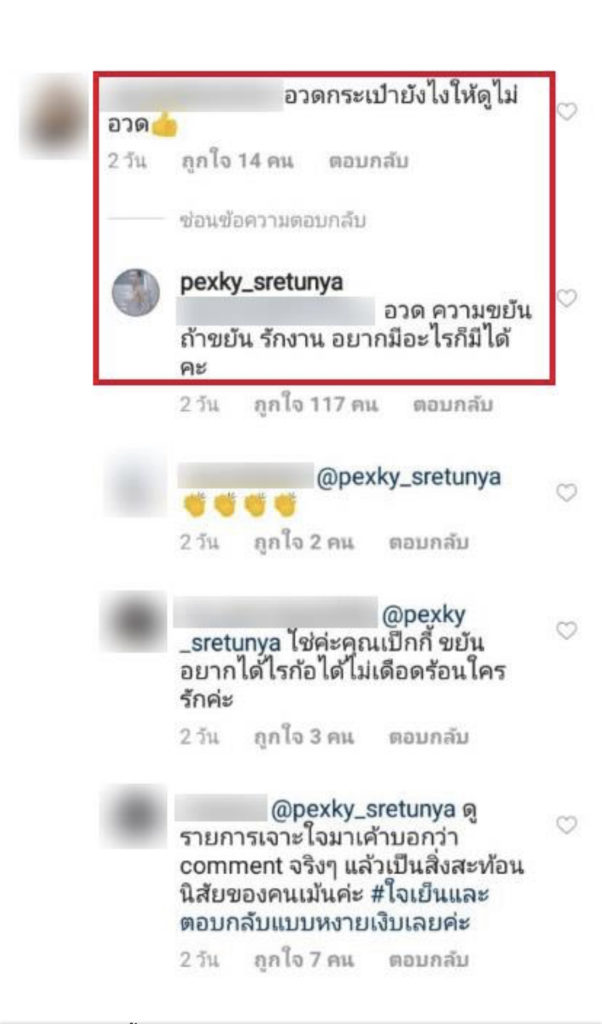Screen dimensions: 602x1024
Task: Like the comment saying ใช่ค่ะคุณเป๊กกี้
Action: tap(567, 630)
